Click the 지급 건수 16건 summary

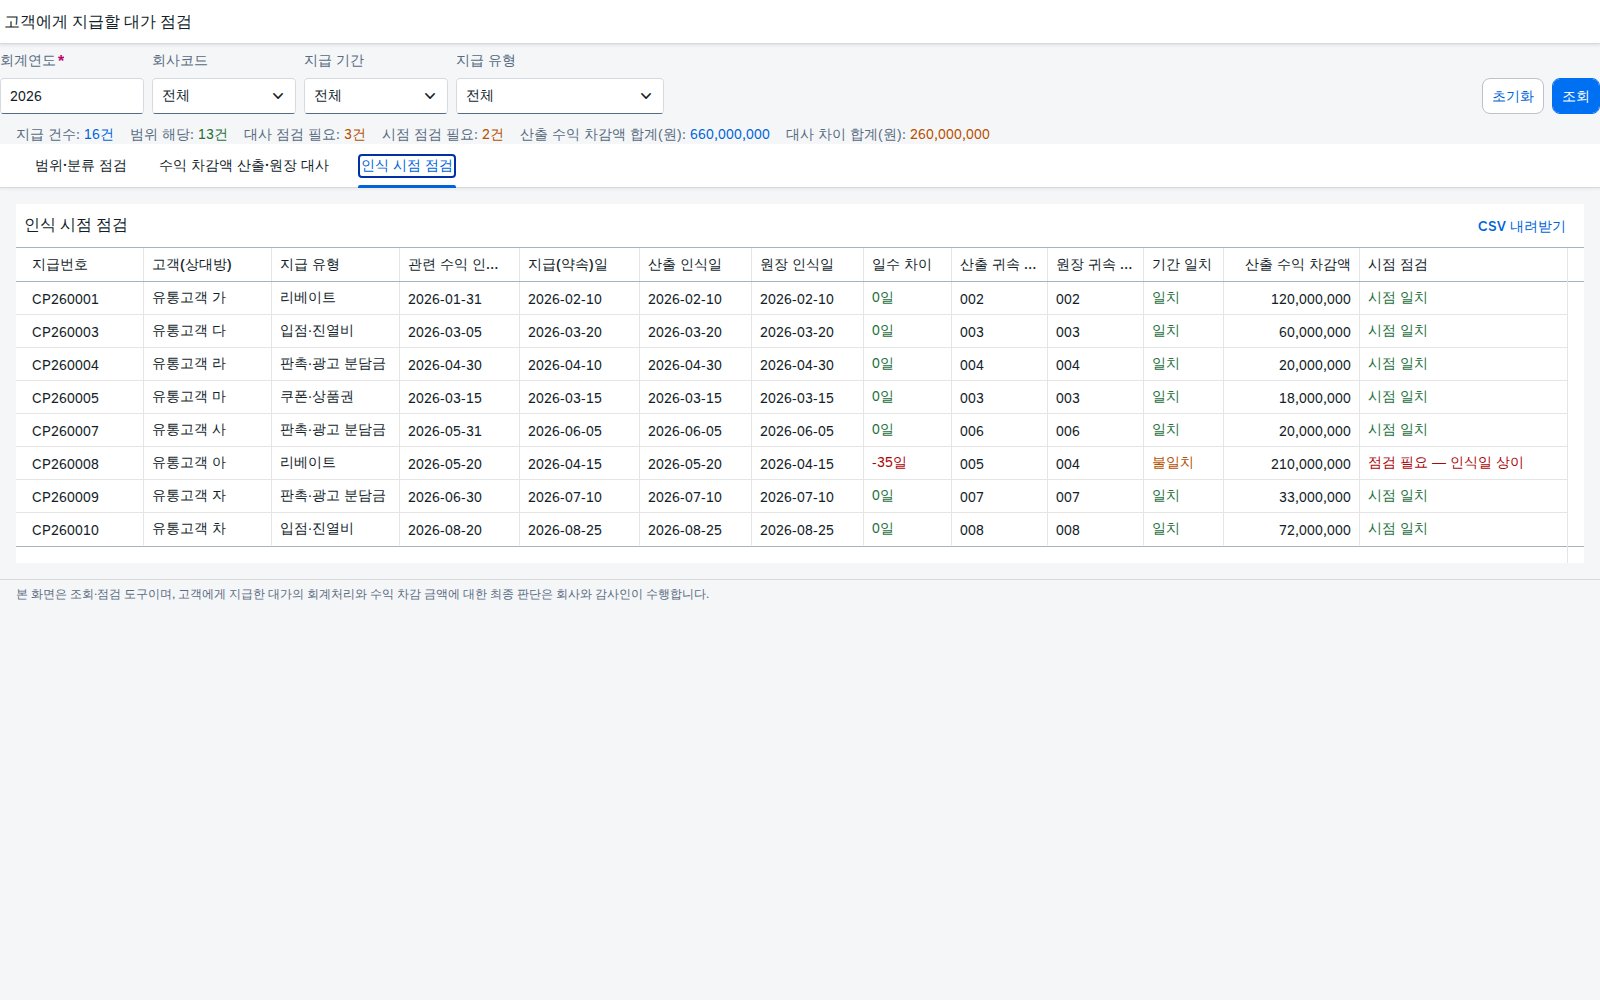point(65,134)
